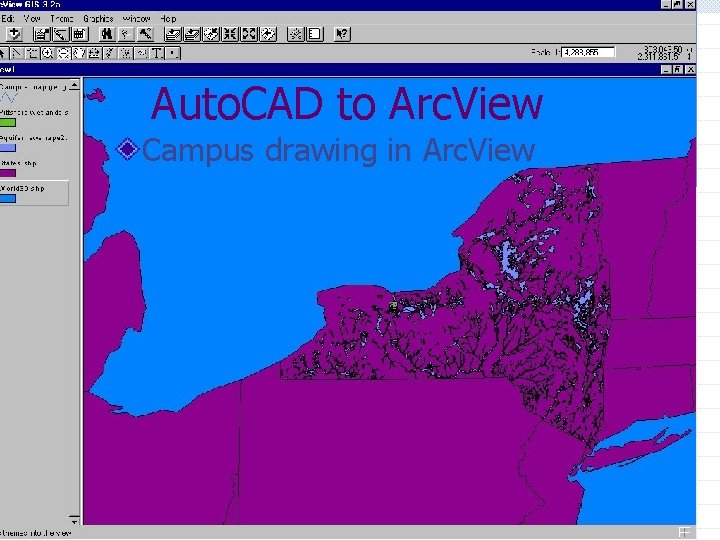Viewport: 720px width, 540px height.
Task: Click the small green campus feature on map
Action: point(392,305)
